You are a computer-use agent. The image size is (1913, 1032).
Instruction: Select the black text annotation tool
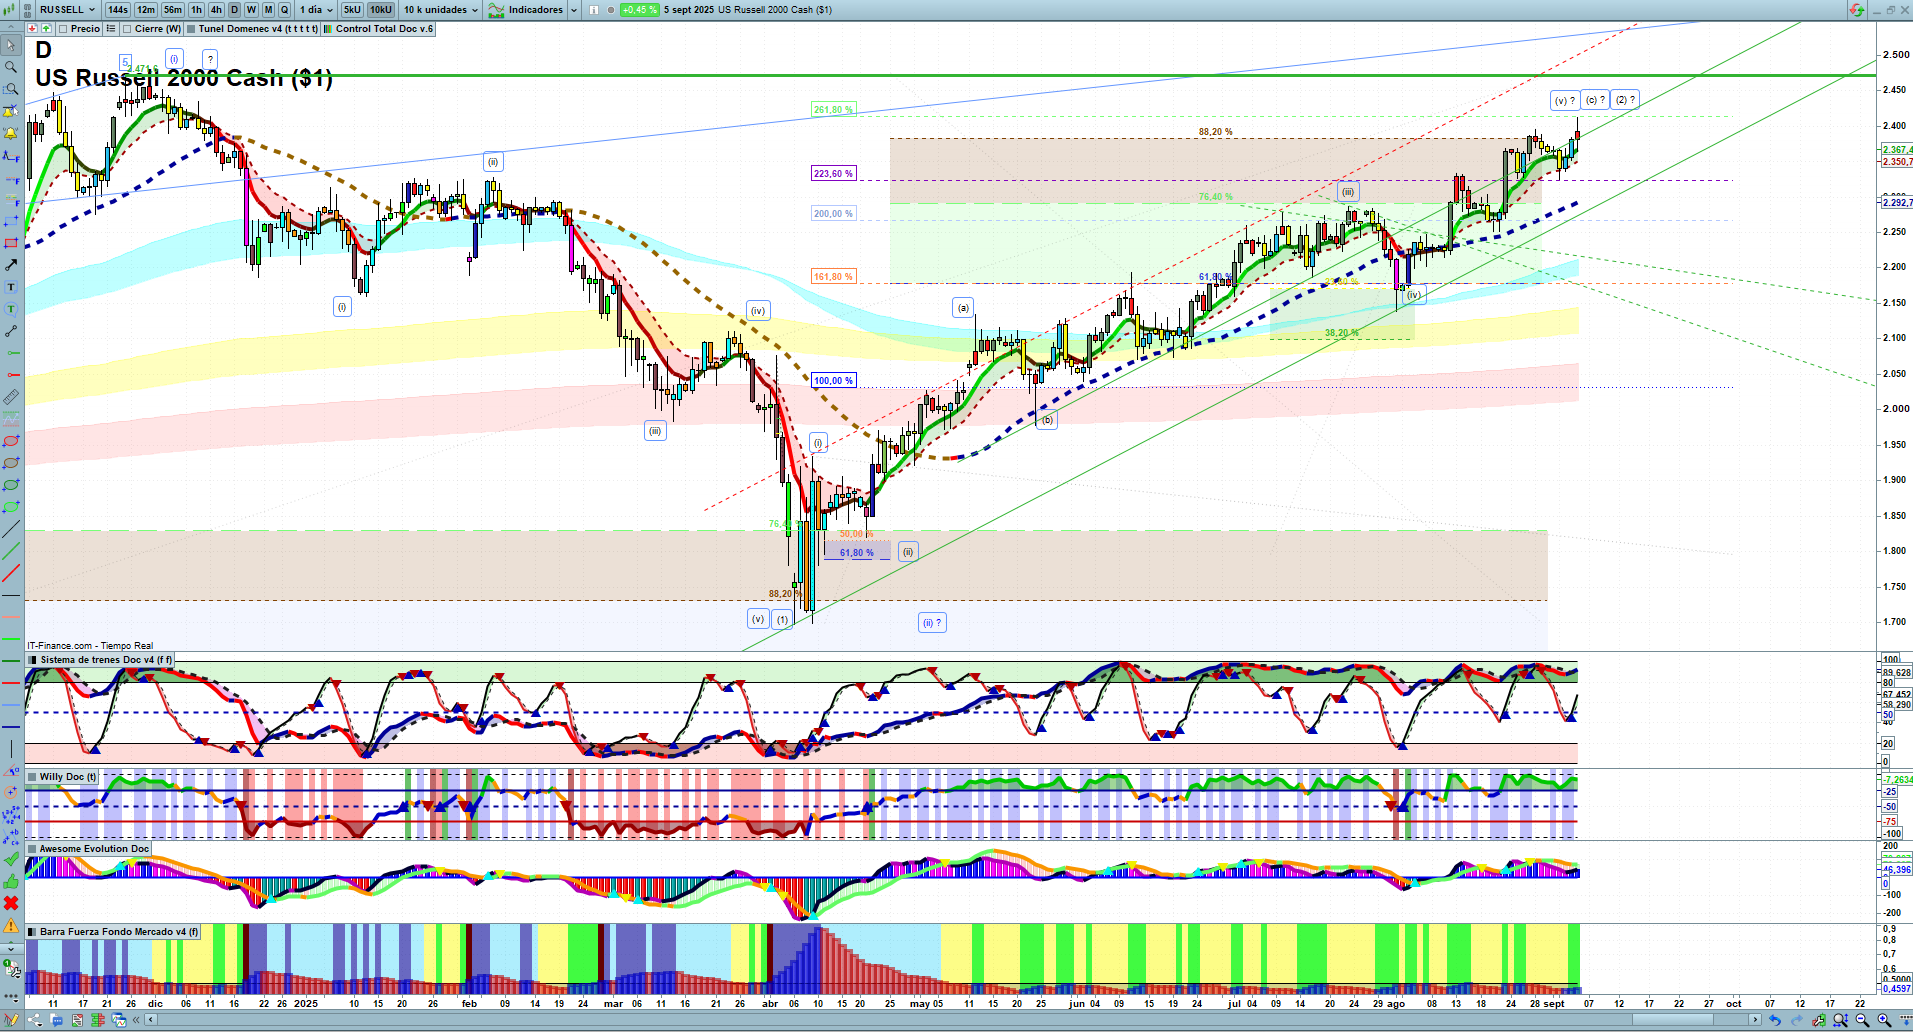(x=11, y=287)
